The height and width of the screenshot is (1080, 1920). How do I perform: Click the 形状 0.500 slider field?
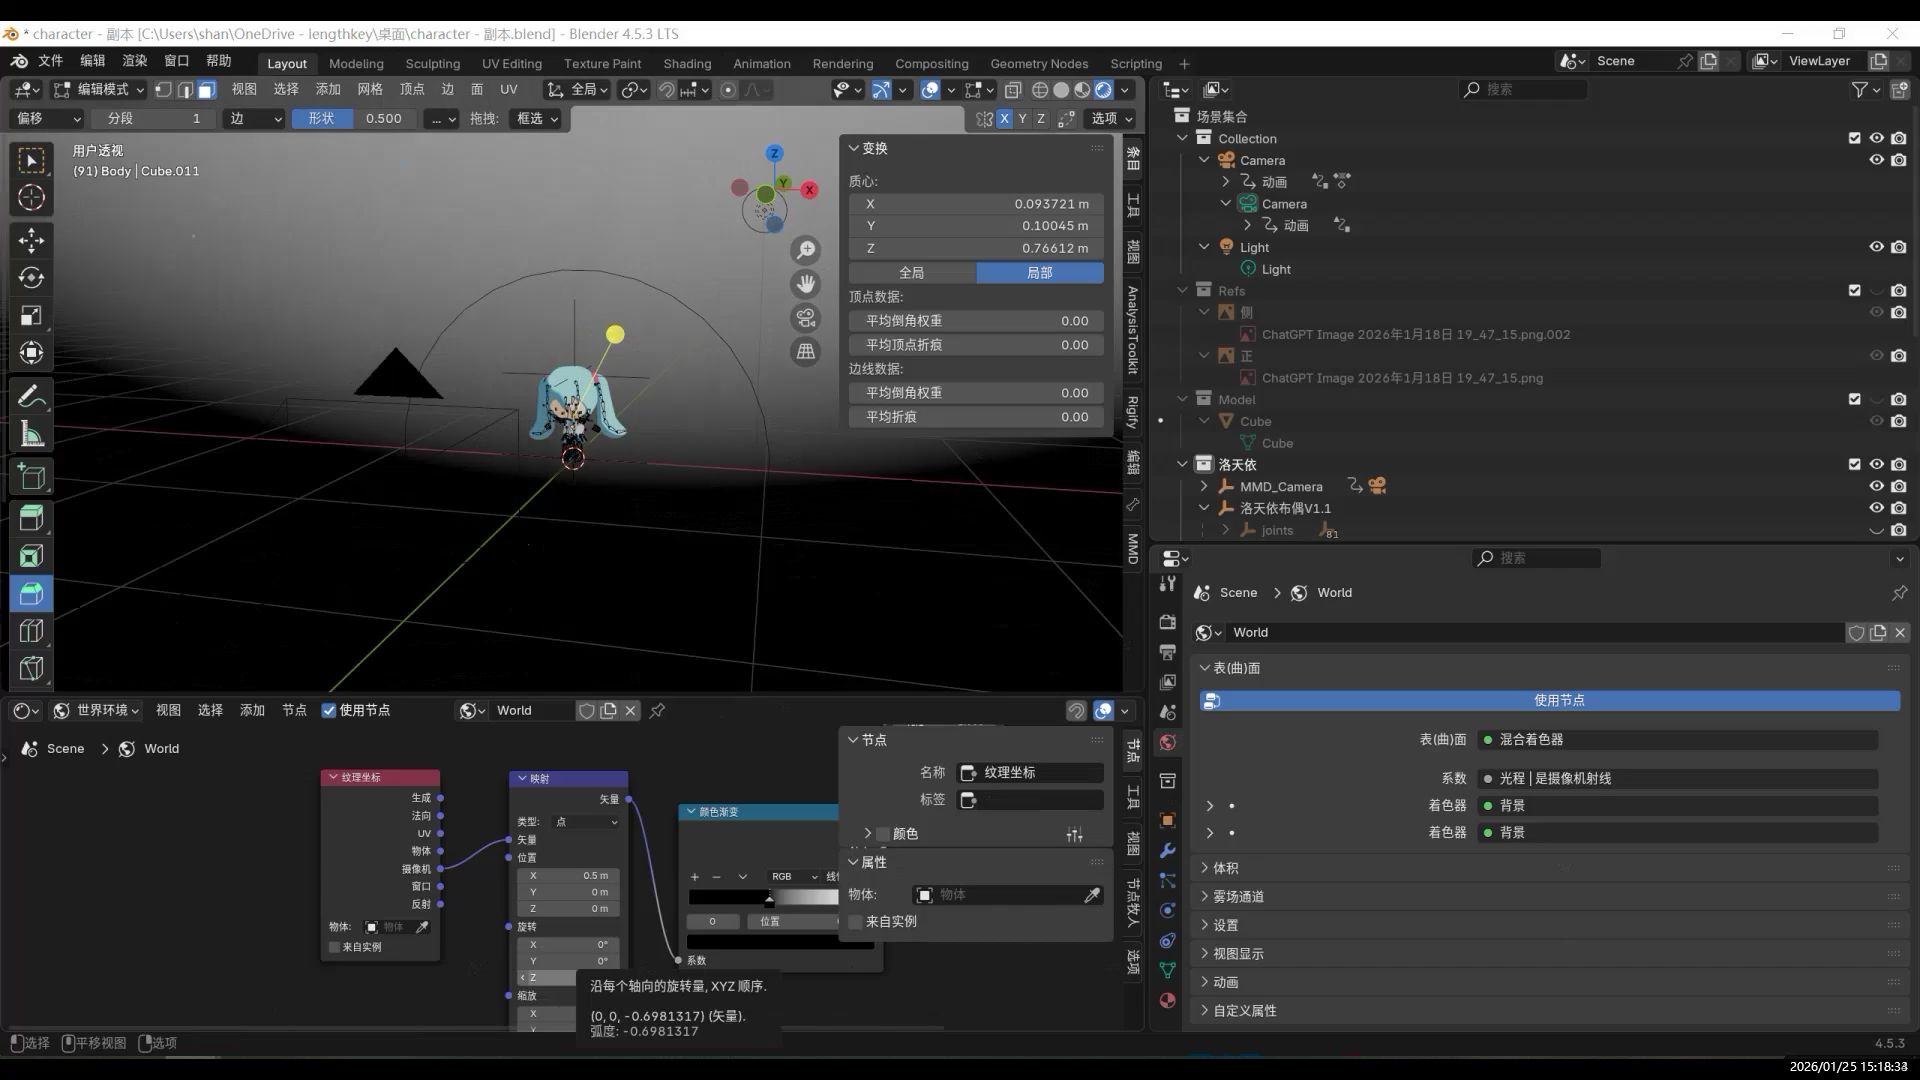pyautogui.click(x=355, y=118)
